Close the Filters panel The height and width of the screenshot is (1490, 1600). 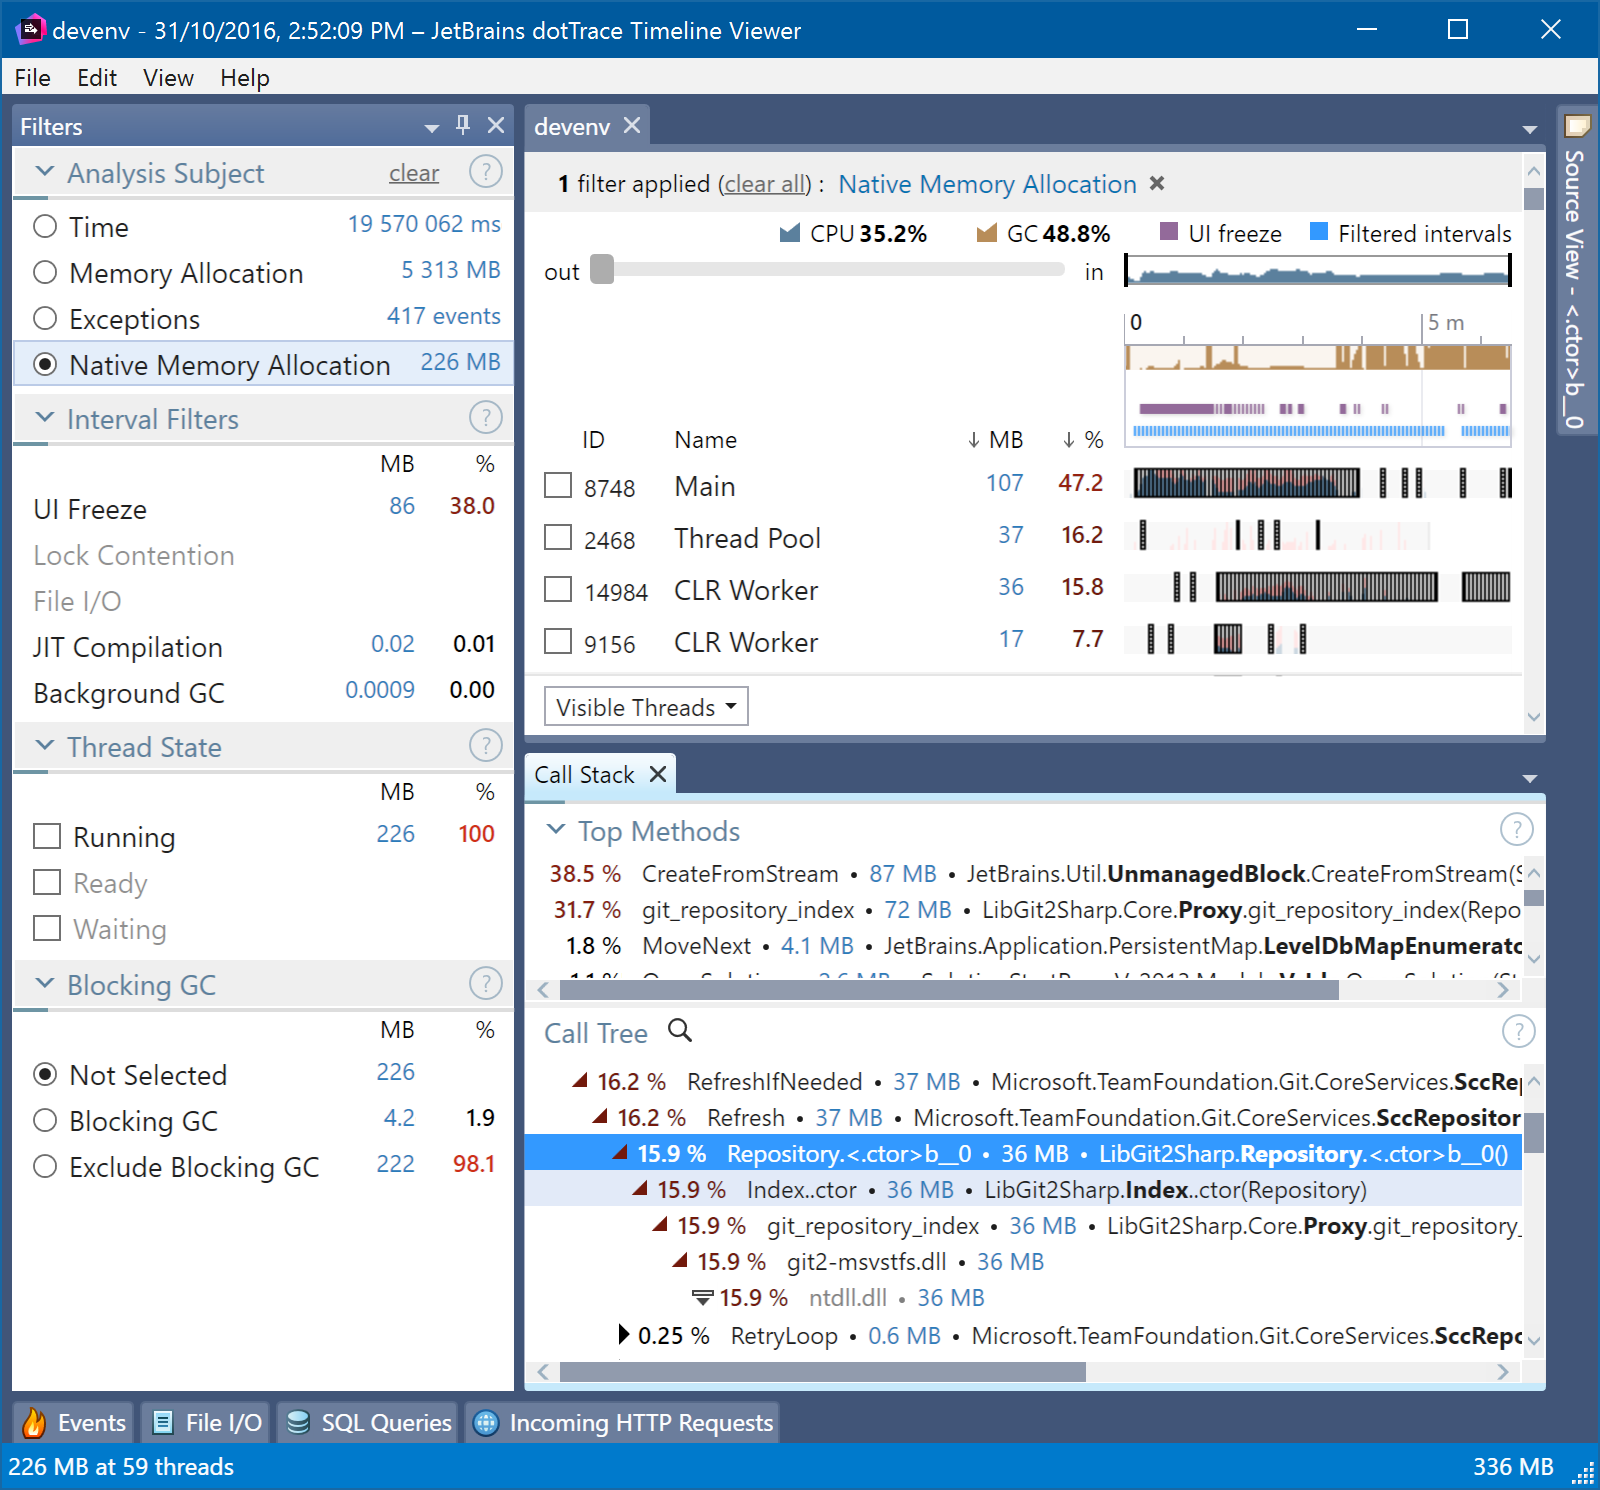pos(496,125)
